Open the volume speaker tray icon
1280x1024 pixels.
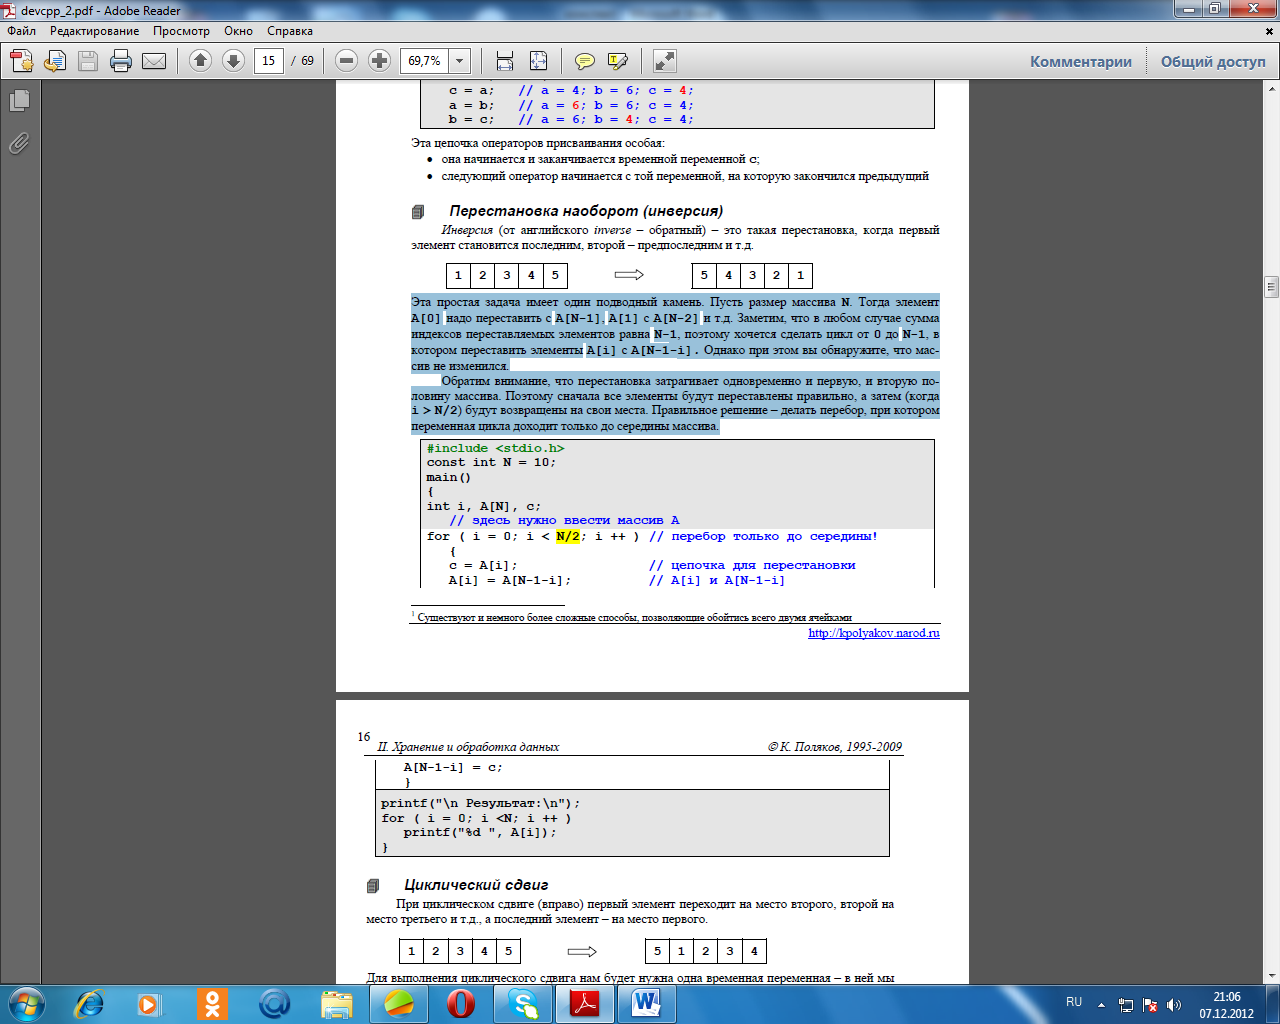1174,1004
